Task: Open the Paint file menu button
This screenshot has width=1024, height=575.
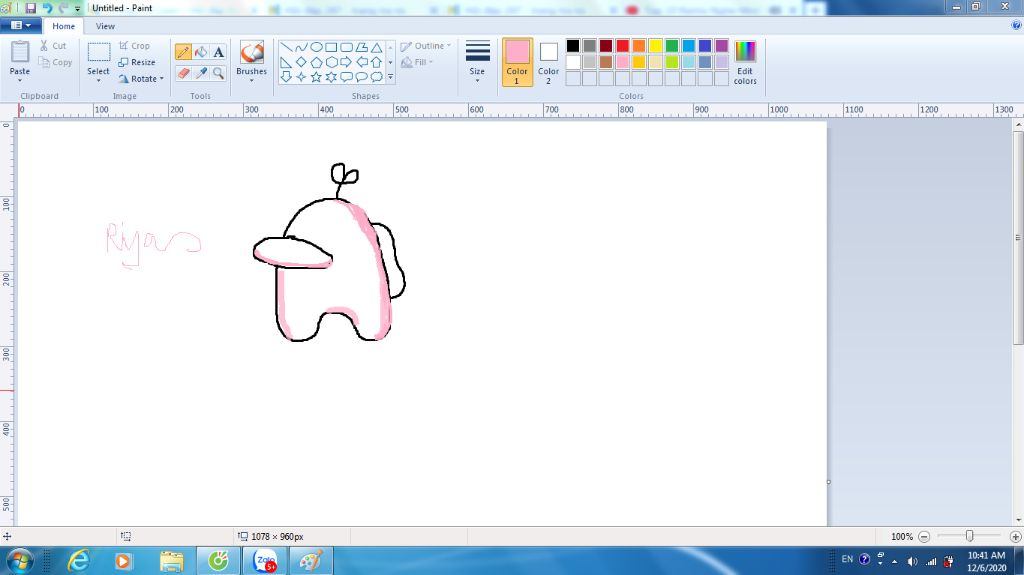Action: [21, 25]
